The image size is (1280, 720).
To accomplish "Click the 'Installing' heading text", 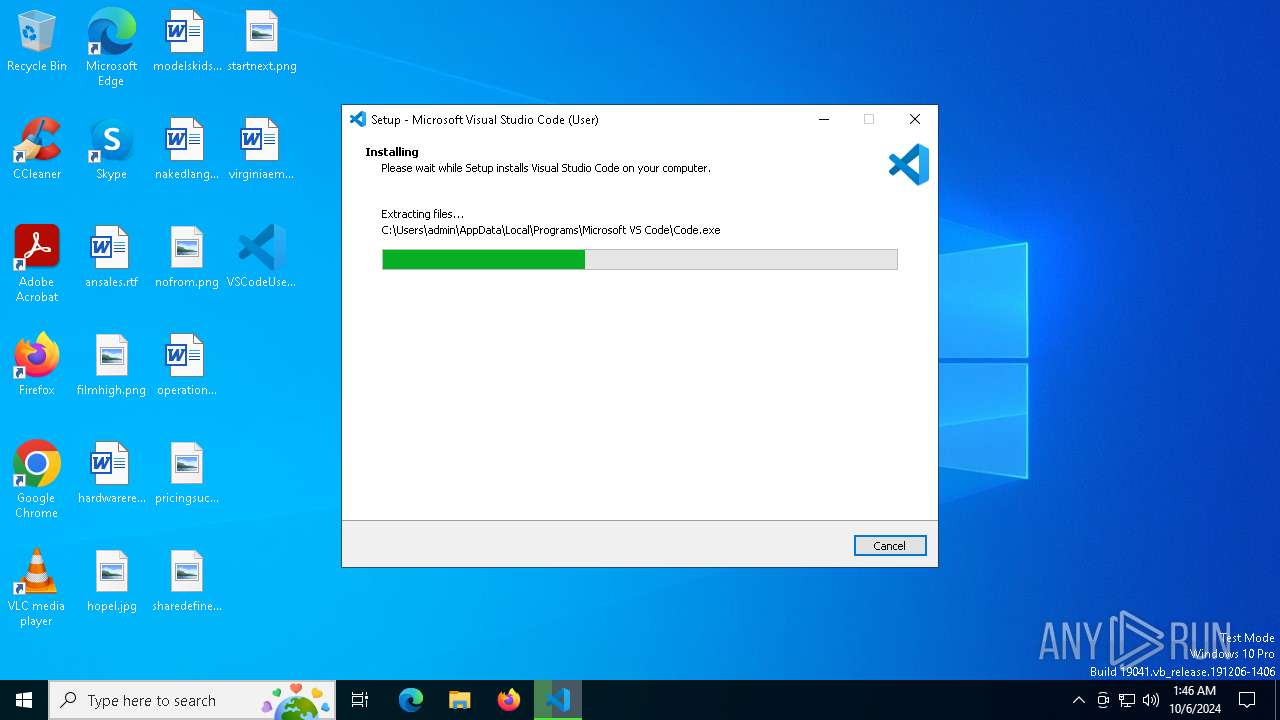I will (392, 152).
